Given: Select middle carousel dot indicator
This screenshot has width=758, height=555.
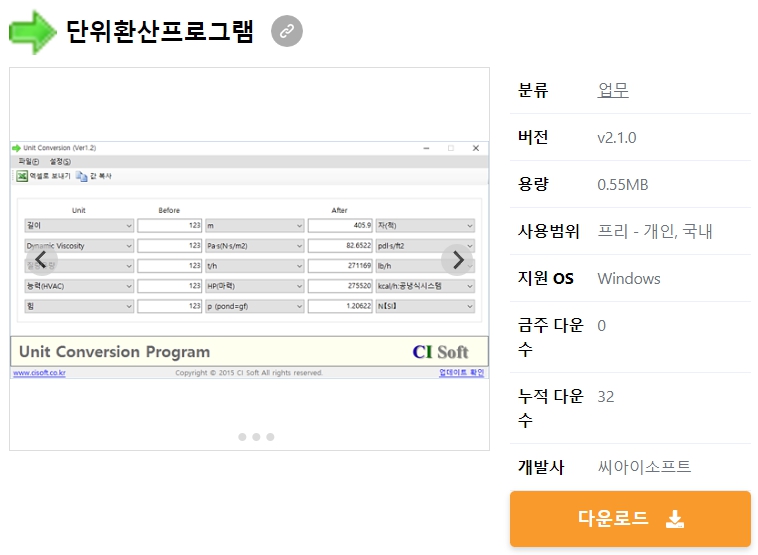Looking at the screenshot, I should (x=256, y=437).
